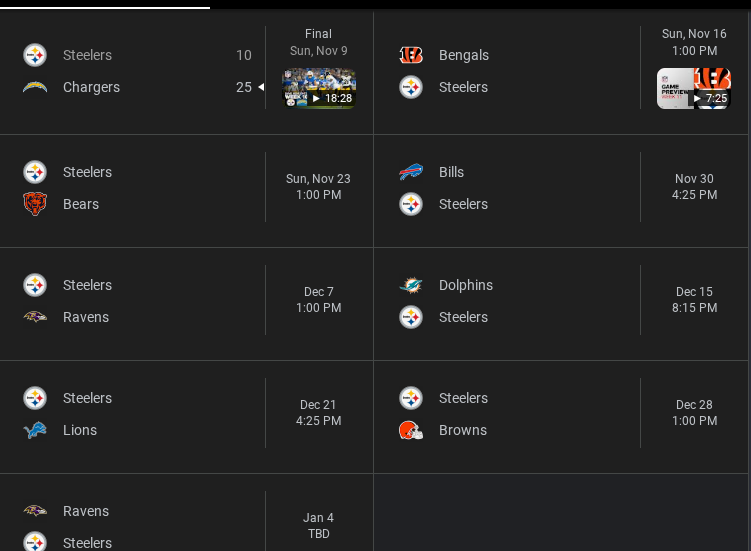
Task: Open the Jan 4 TBD game details
Action: (x=318, y=526)
